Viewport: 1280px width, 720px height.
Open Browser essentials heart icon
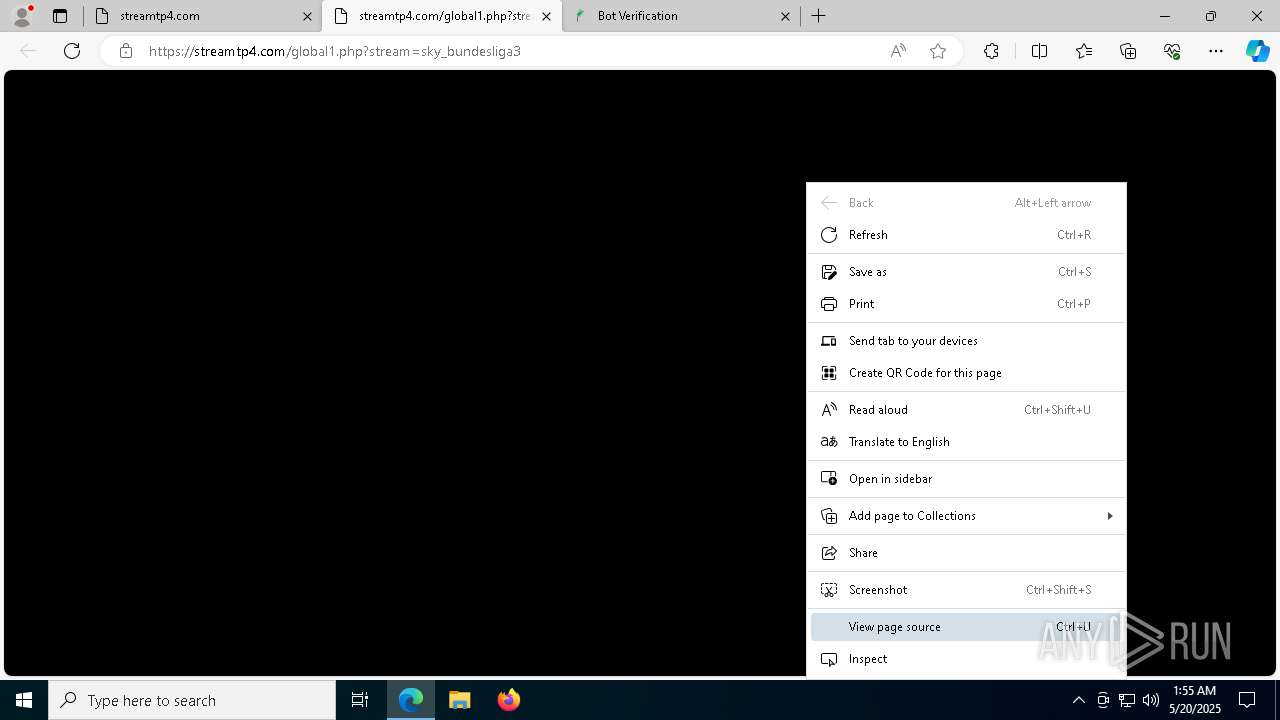tap(1172, 51)
